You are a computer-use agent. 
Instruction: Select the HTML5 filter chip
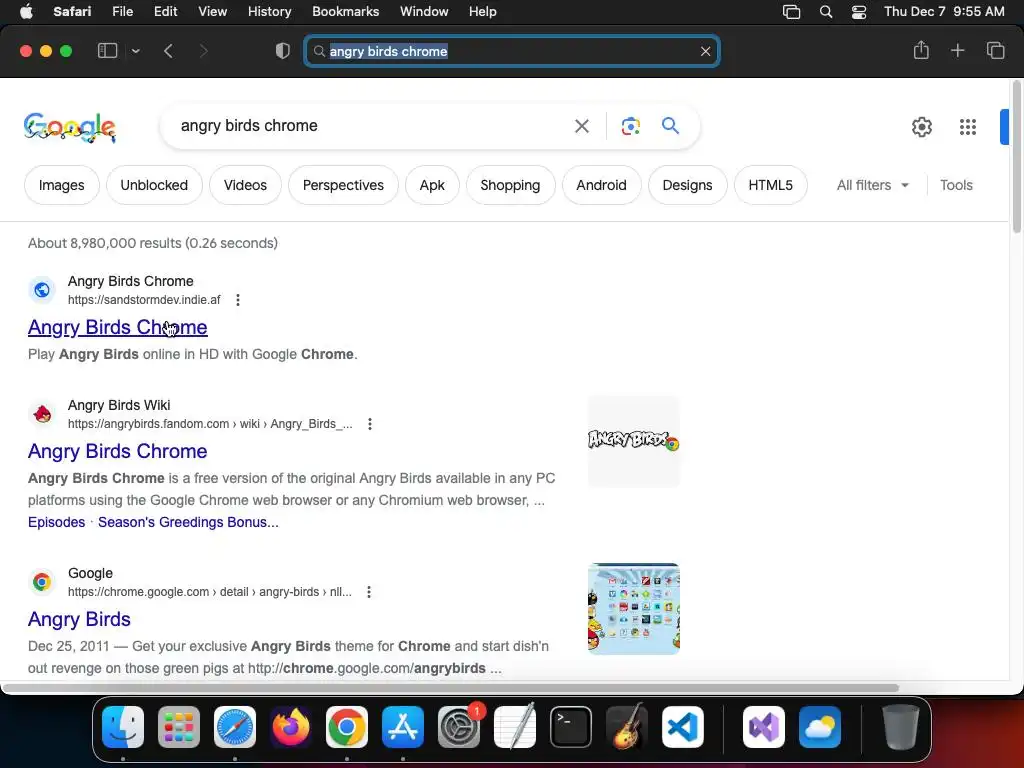click(770, 185)
